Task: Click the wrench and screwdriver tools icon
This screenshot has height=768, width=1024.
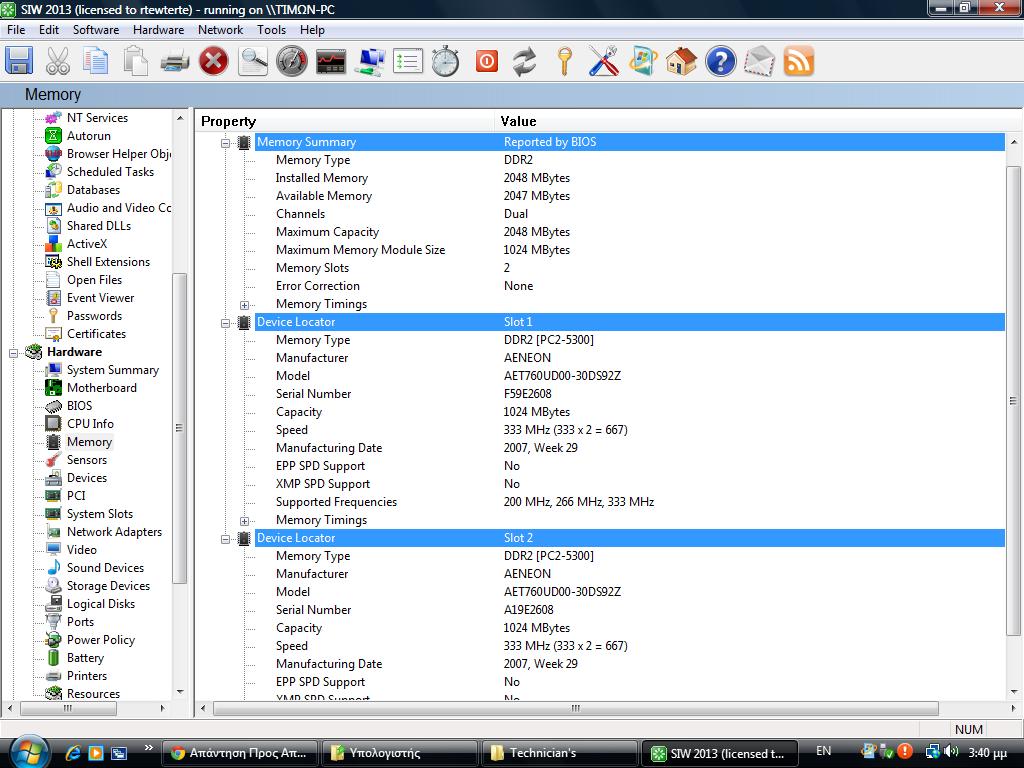Action: 603,61
